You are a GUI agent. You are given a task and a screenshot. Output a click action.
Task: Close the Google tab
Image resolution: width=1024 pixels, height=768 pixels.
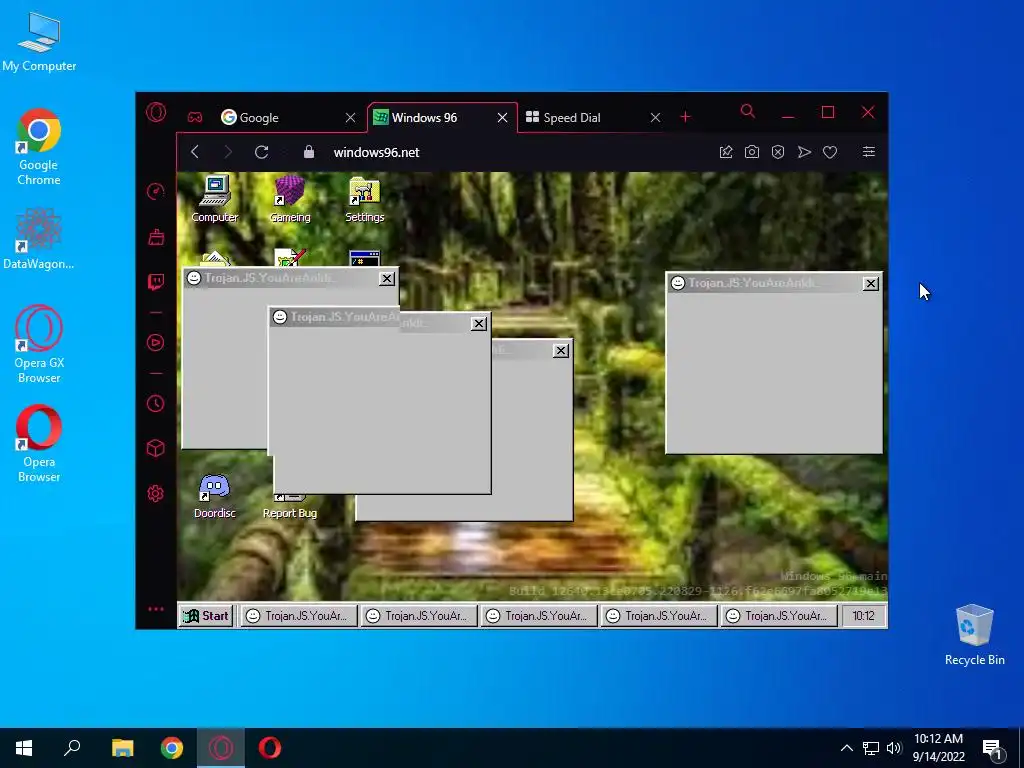tap(351, 118)
